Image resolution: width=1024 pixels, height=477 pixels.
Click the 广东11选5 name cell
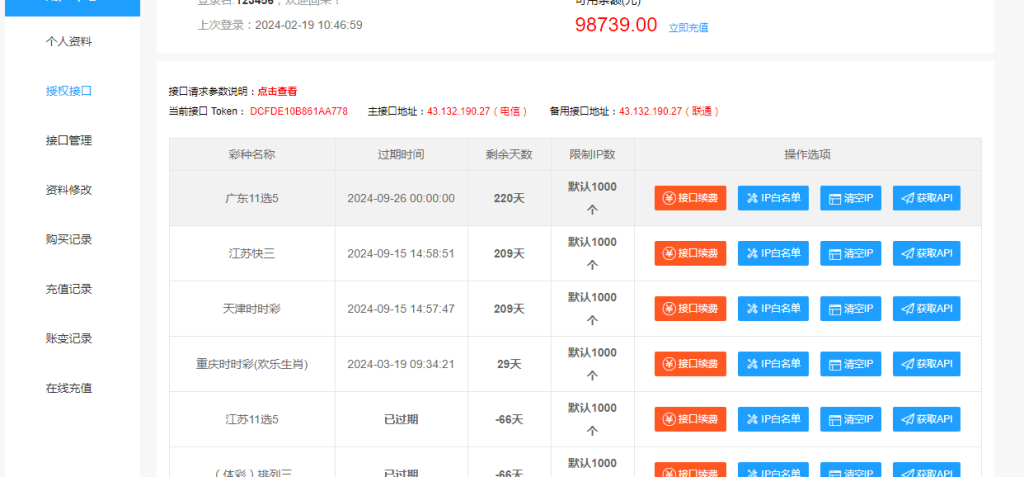click(252, 198)
